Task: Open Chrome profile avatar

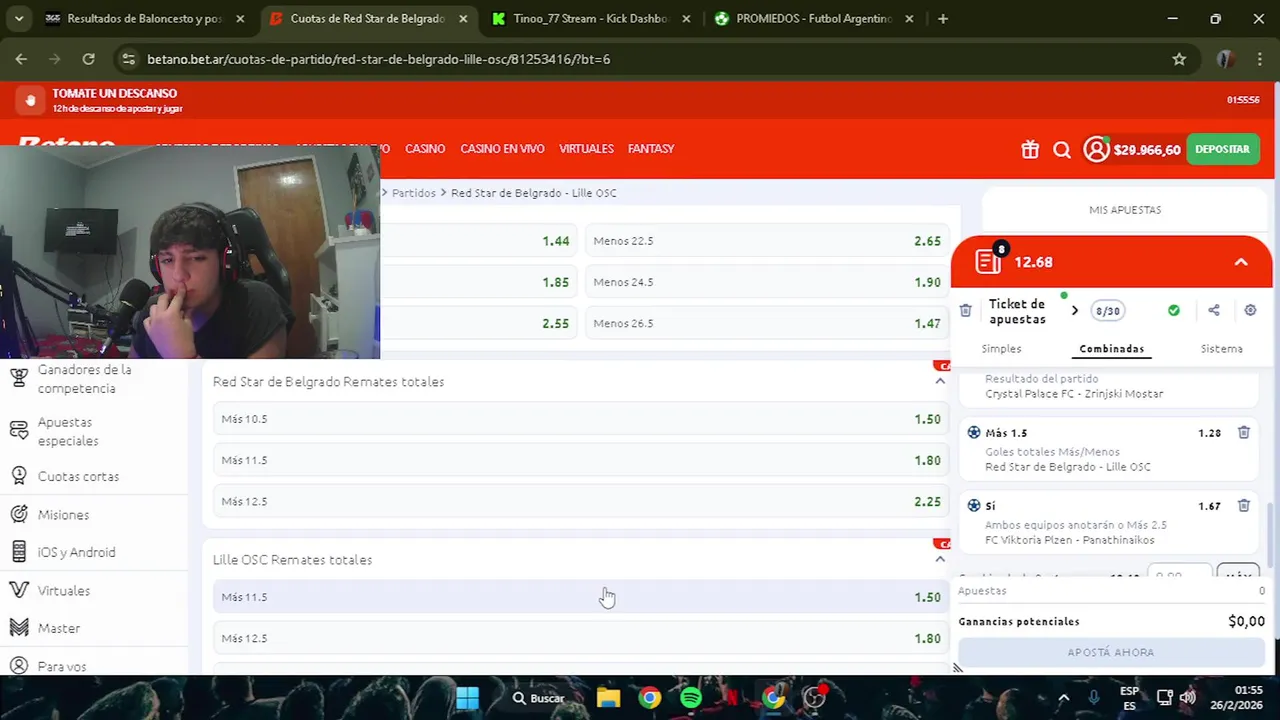Action: 1225,59
